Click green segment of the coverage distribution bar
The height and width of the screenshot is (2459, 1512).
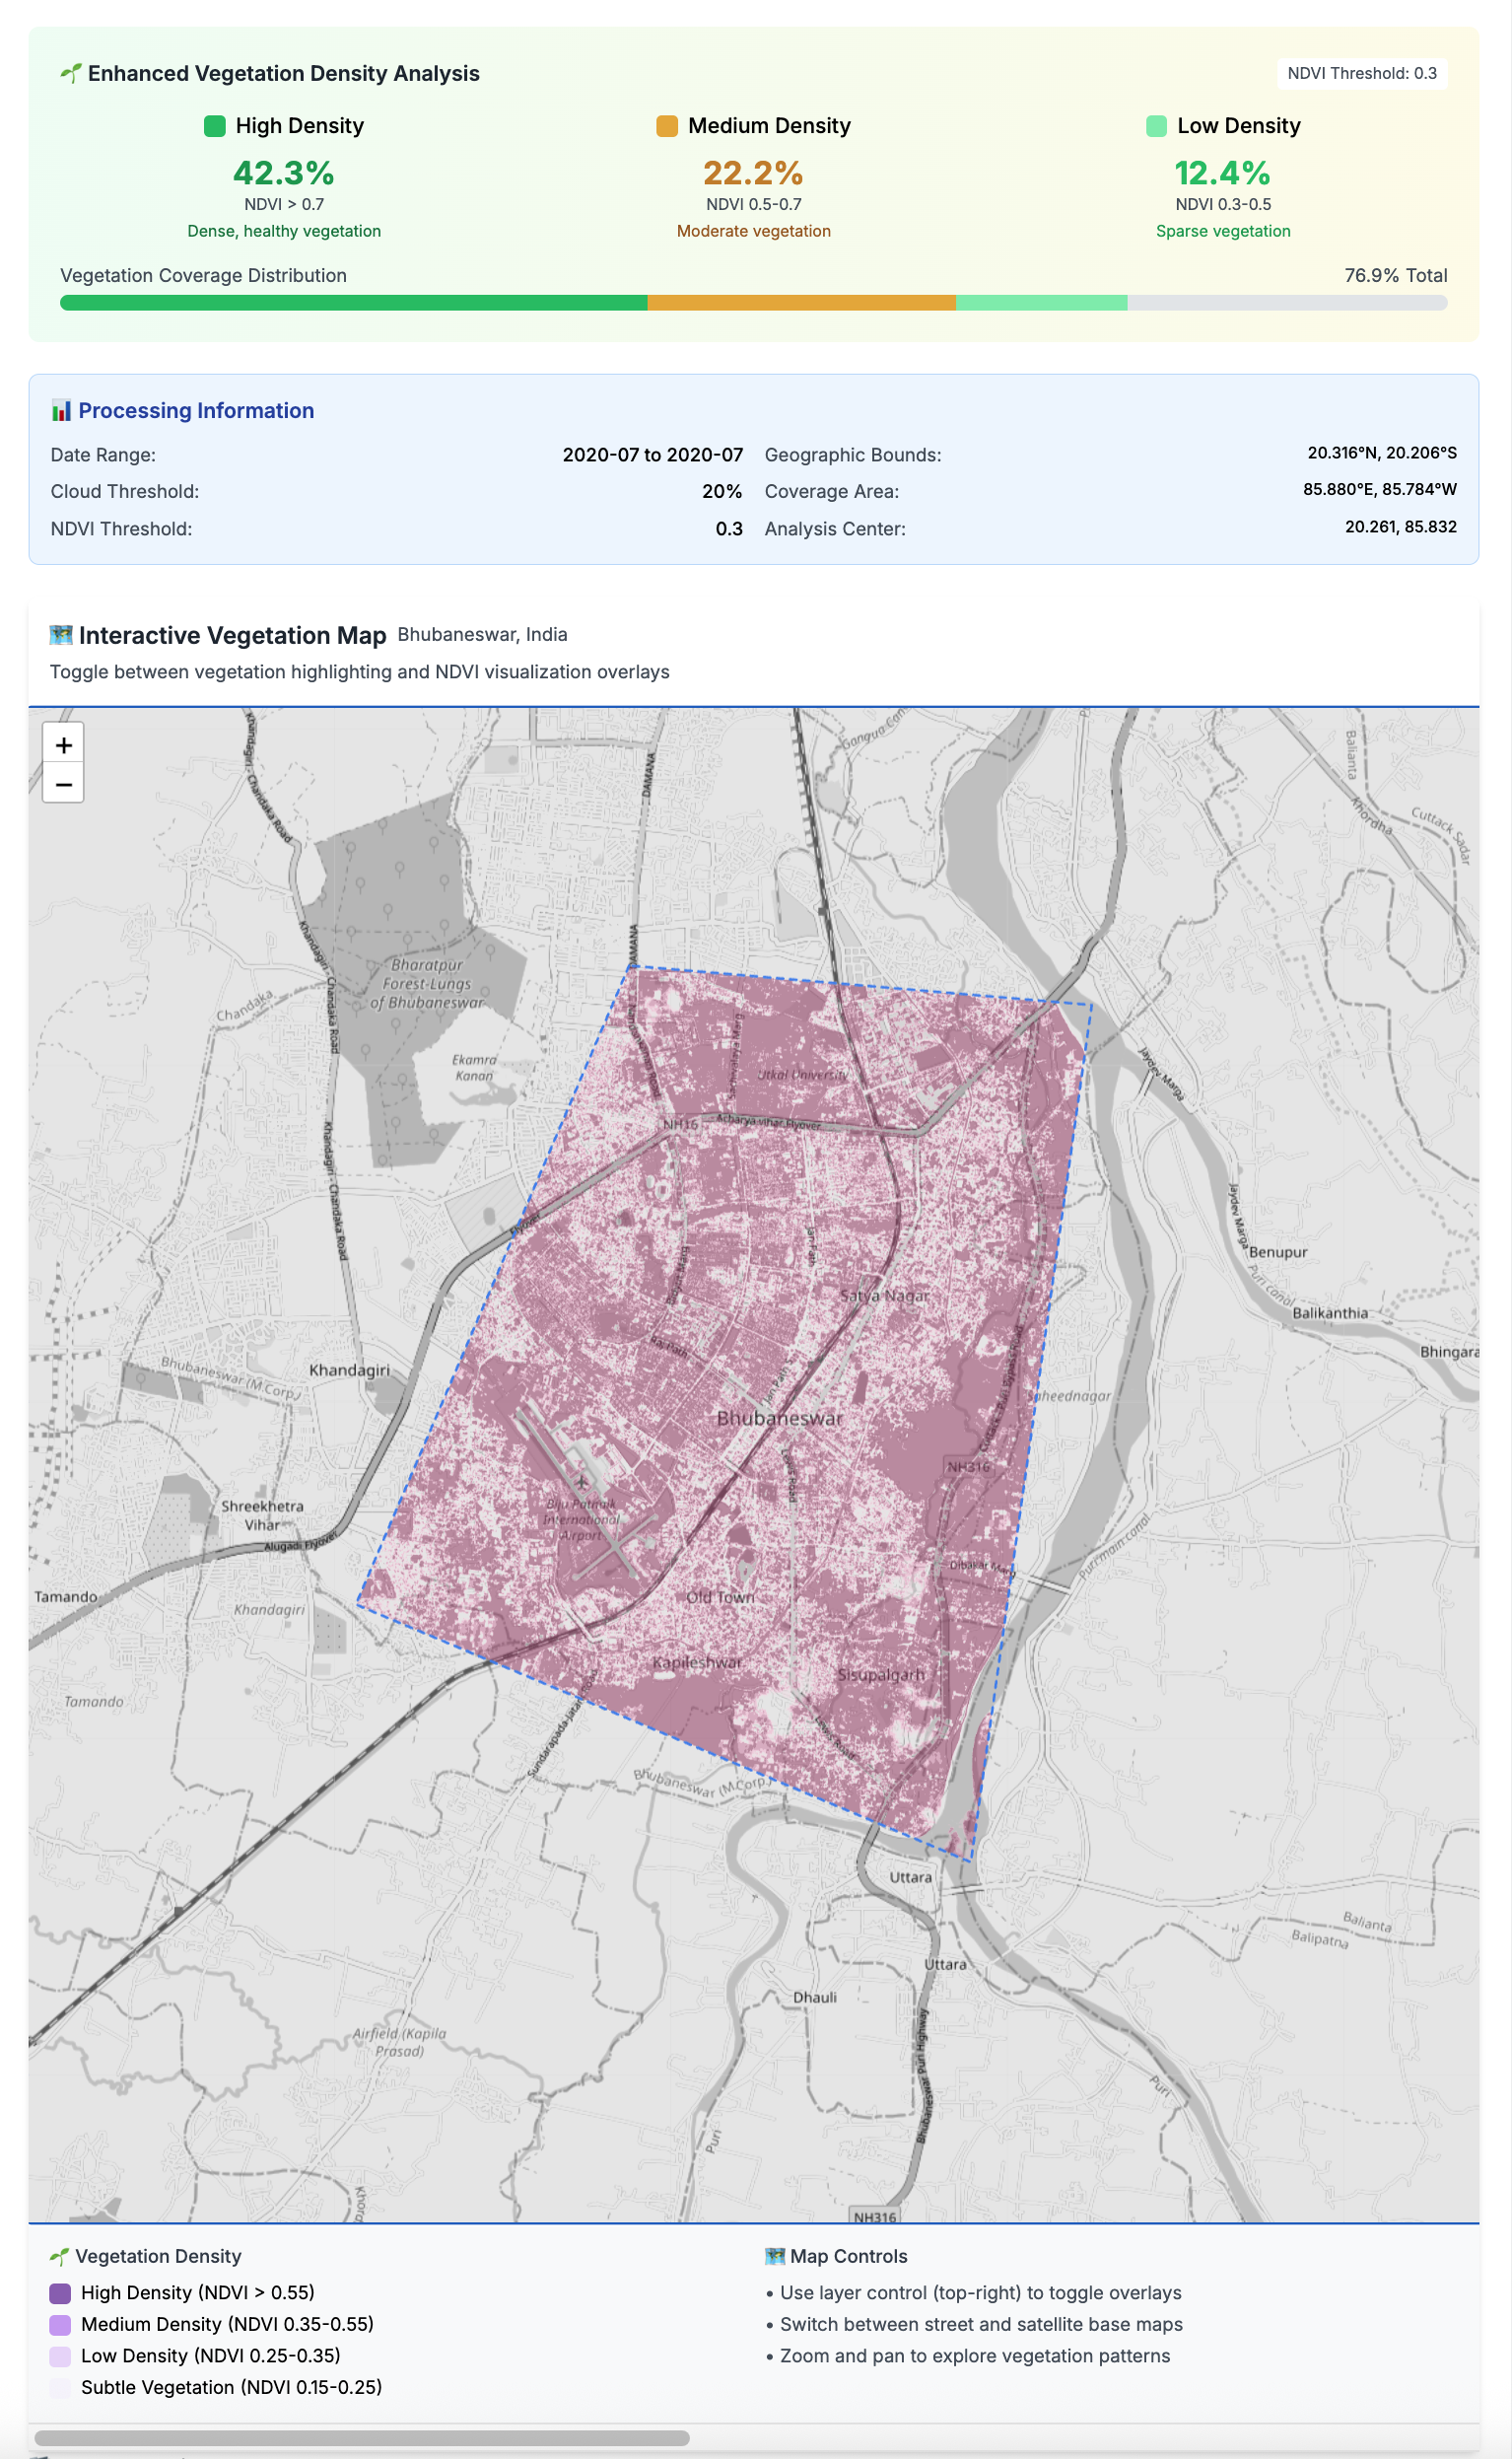(x=353, y=303)
